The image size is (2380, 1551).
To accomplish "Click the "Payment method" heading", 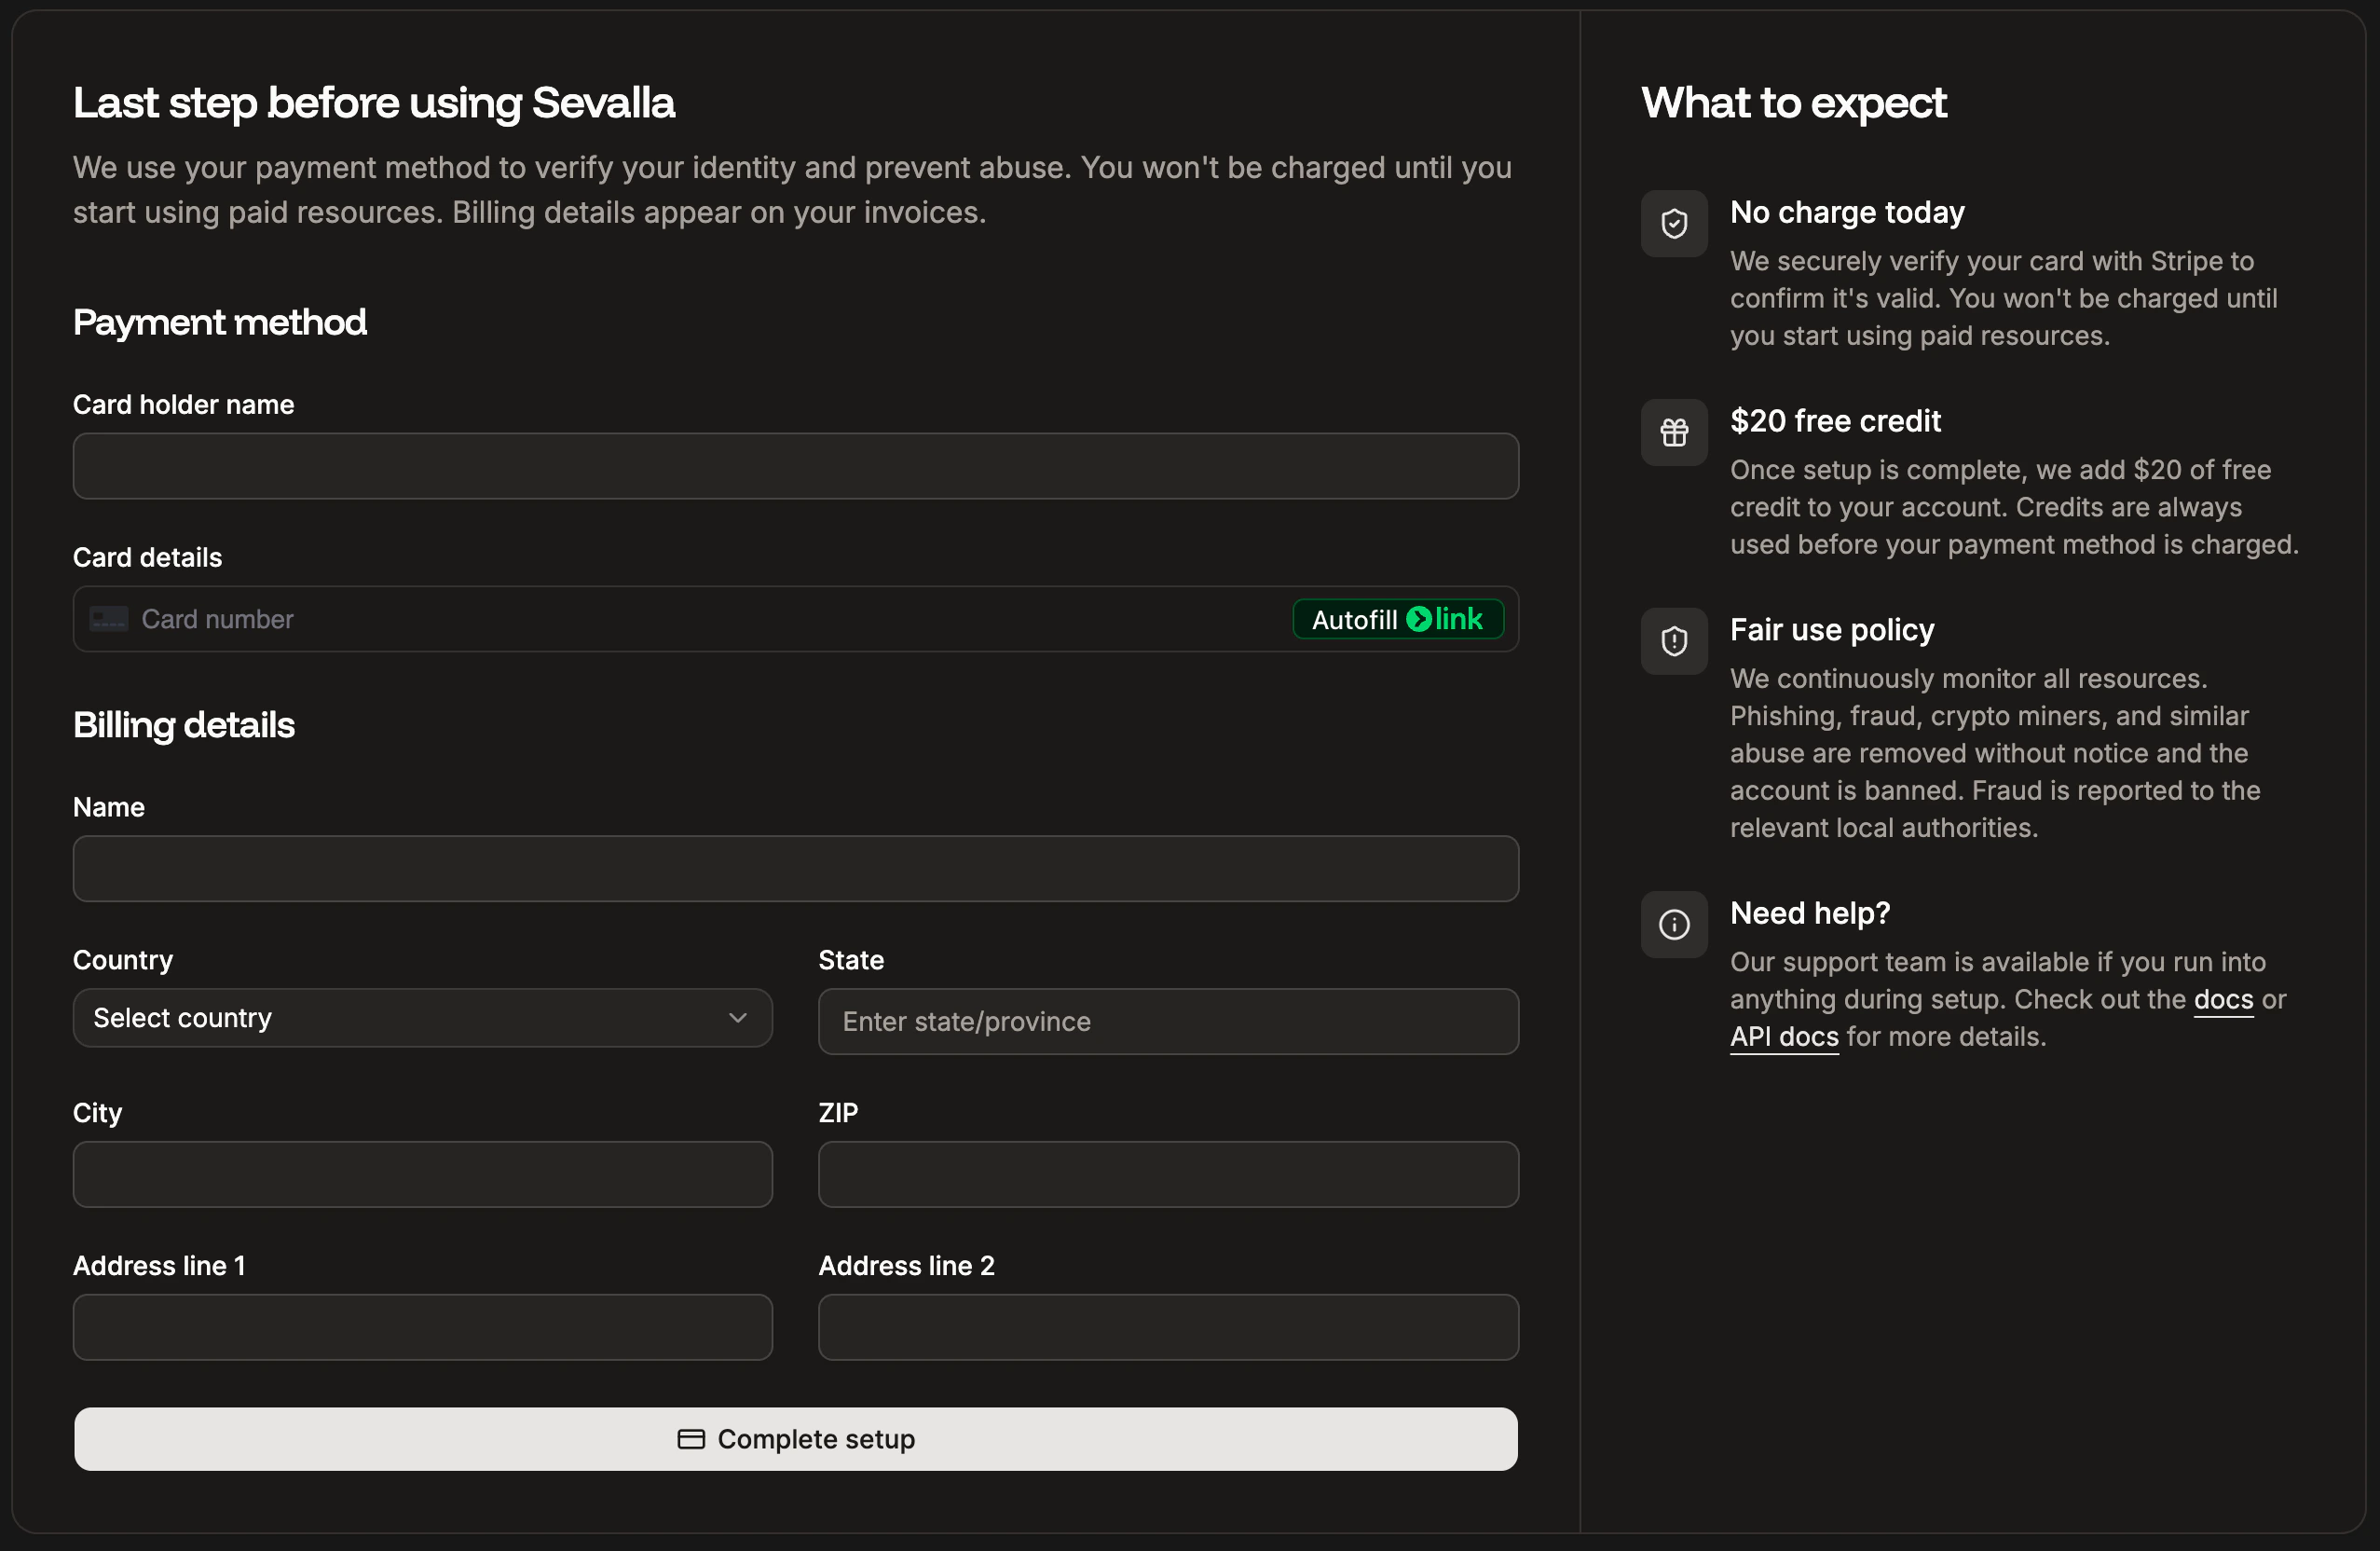I will point(220,322).
